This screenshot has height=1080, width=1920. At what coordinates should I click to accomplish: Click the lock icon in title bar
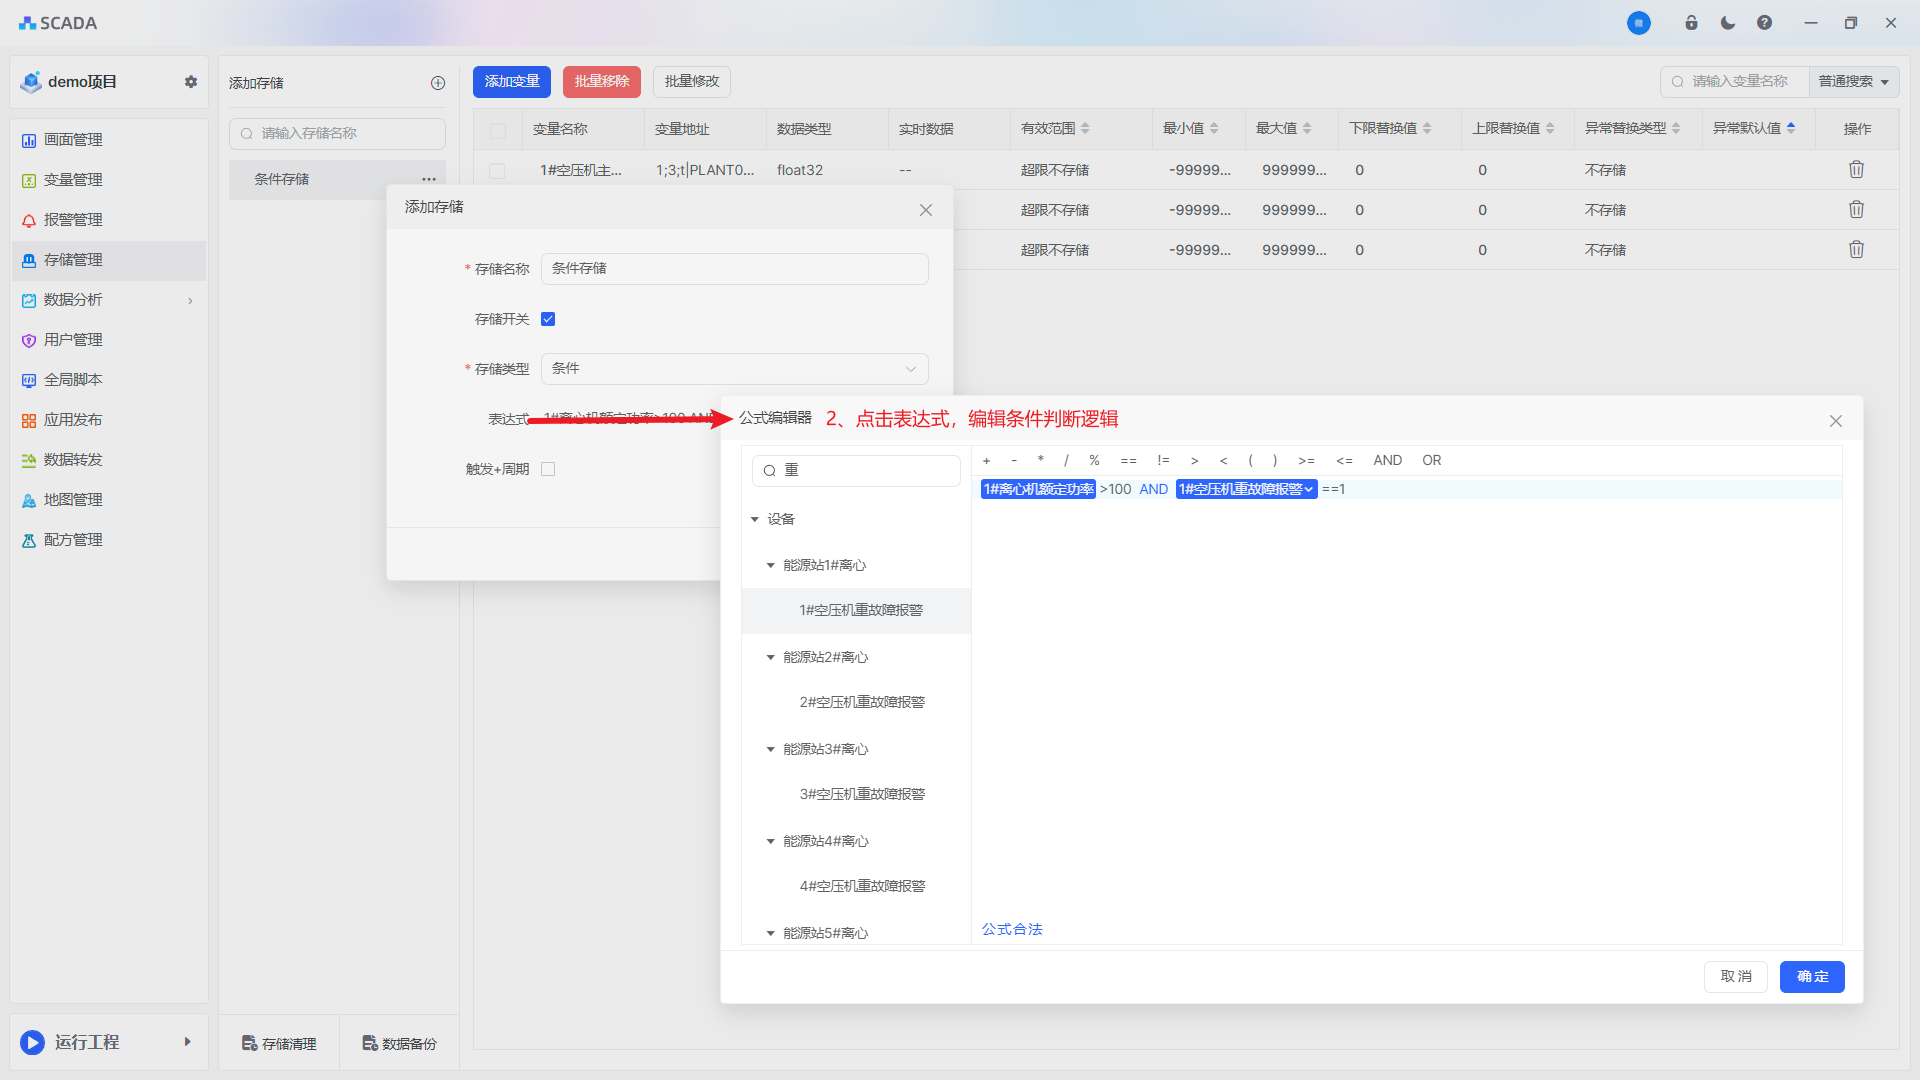pos(1691,23)
